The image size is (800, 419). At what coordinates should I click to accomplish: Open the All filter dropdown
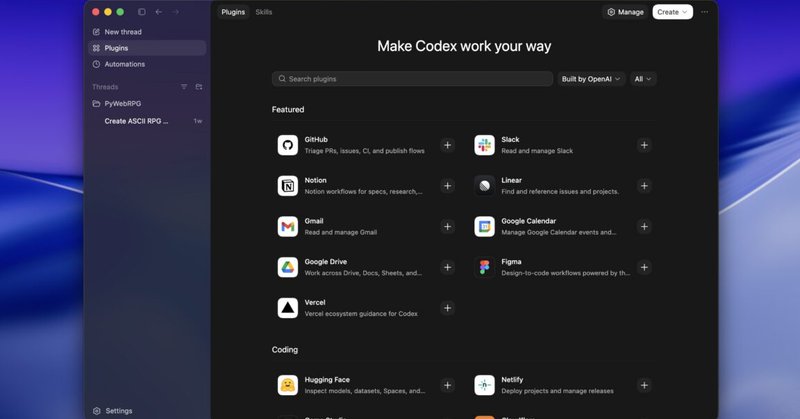[643, 79]
